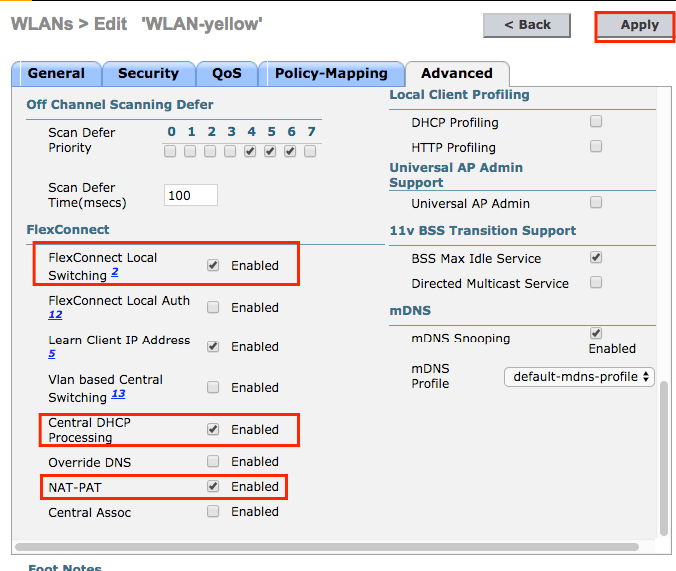Toggle Scan Defer Priority 1 checkbox
Viewport: 676px width, 571px height.
click(x=190, y=151)
